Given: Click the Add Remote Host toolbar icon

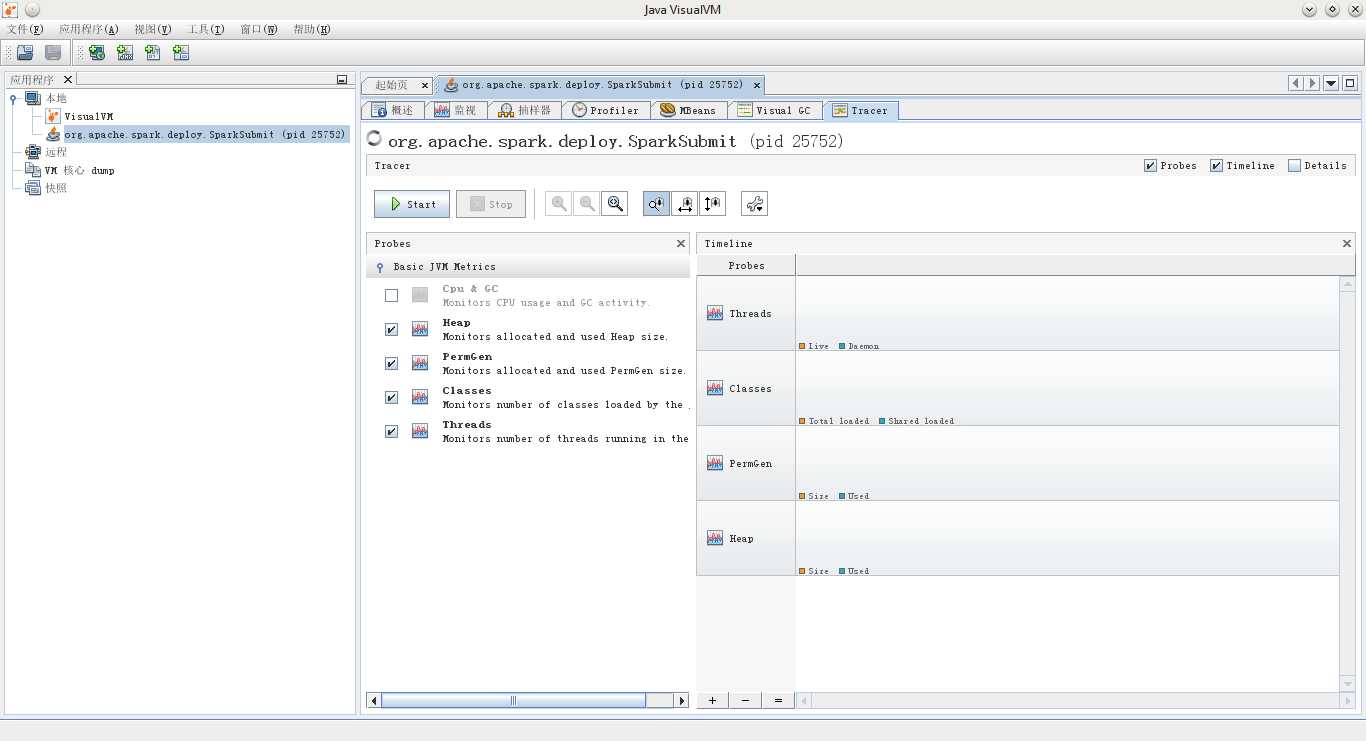Looking at the screenshot, I should tap(97, 52).
